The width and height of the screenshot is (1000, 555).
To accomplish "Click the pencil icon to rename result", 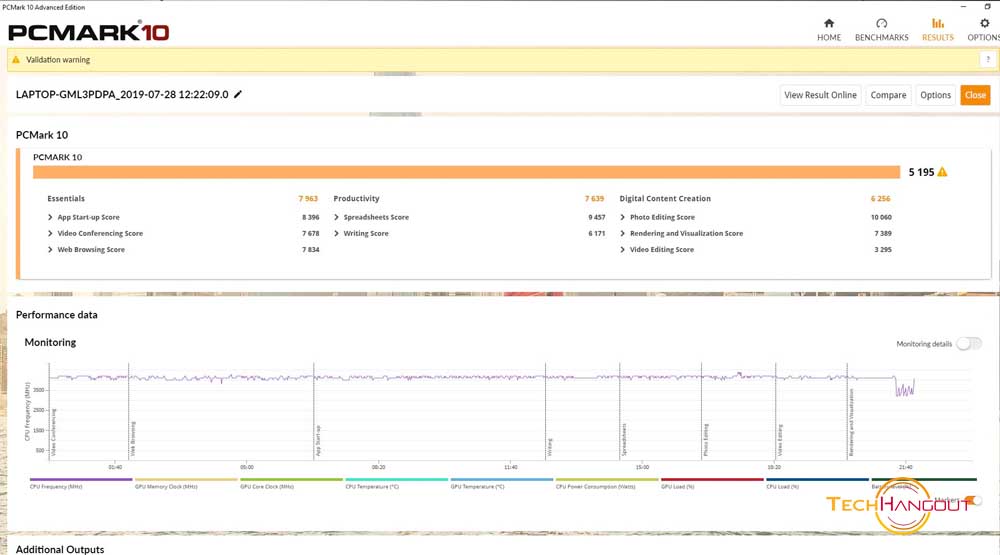I will click(238, 94).
